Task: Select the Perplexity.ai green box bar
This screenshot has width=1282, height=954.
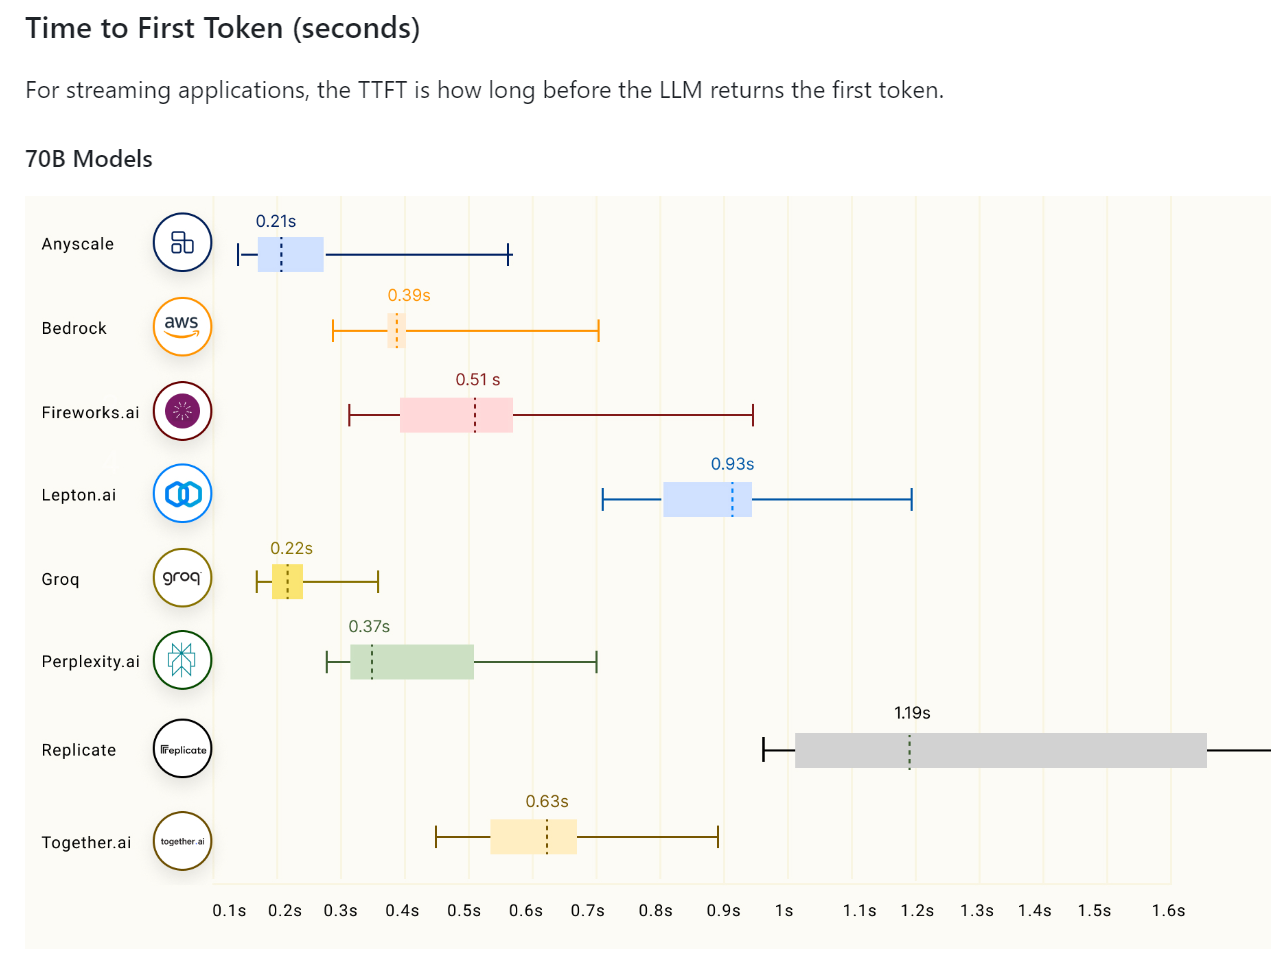Action: coord(412,662)
